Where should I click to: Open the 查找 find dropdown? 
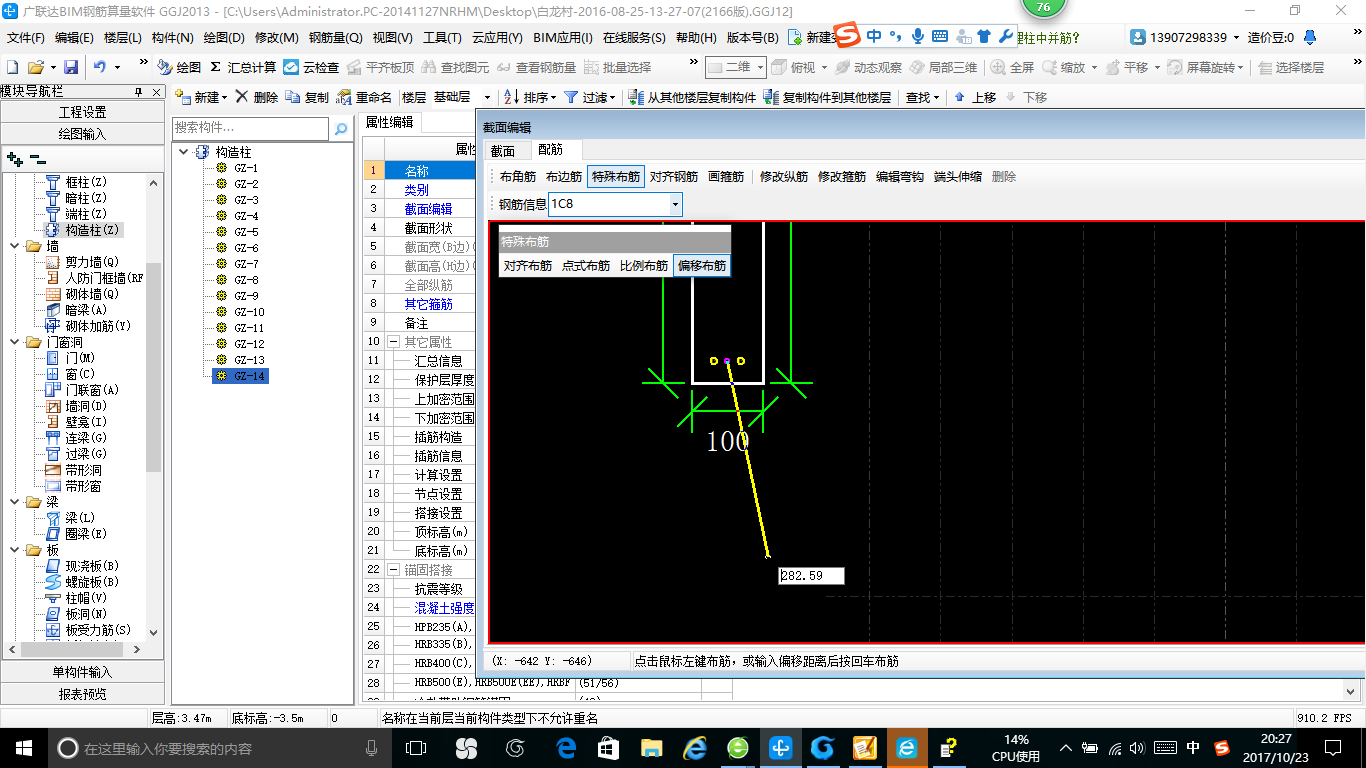922,97
